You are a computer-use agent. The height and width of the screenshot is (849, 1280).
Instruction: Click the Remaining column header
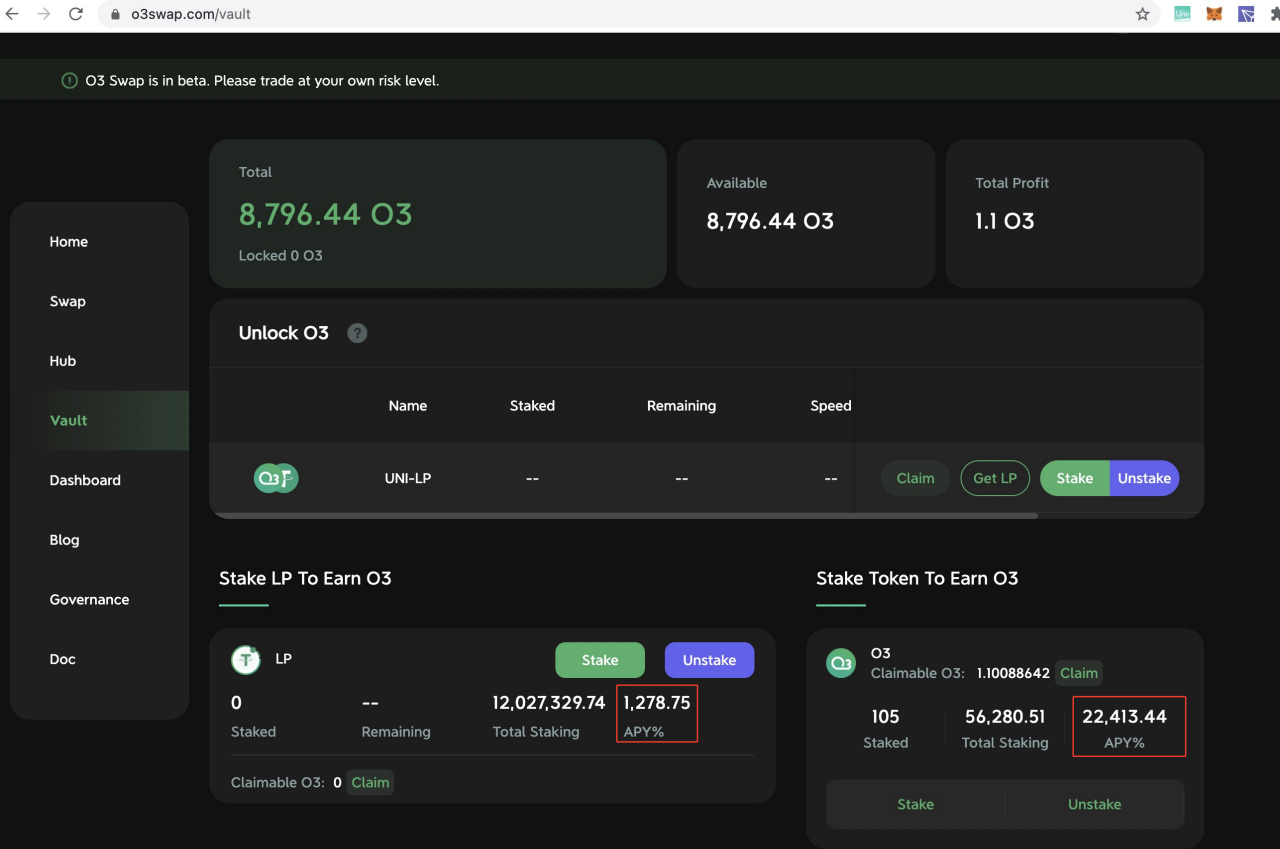click(681, 406)
